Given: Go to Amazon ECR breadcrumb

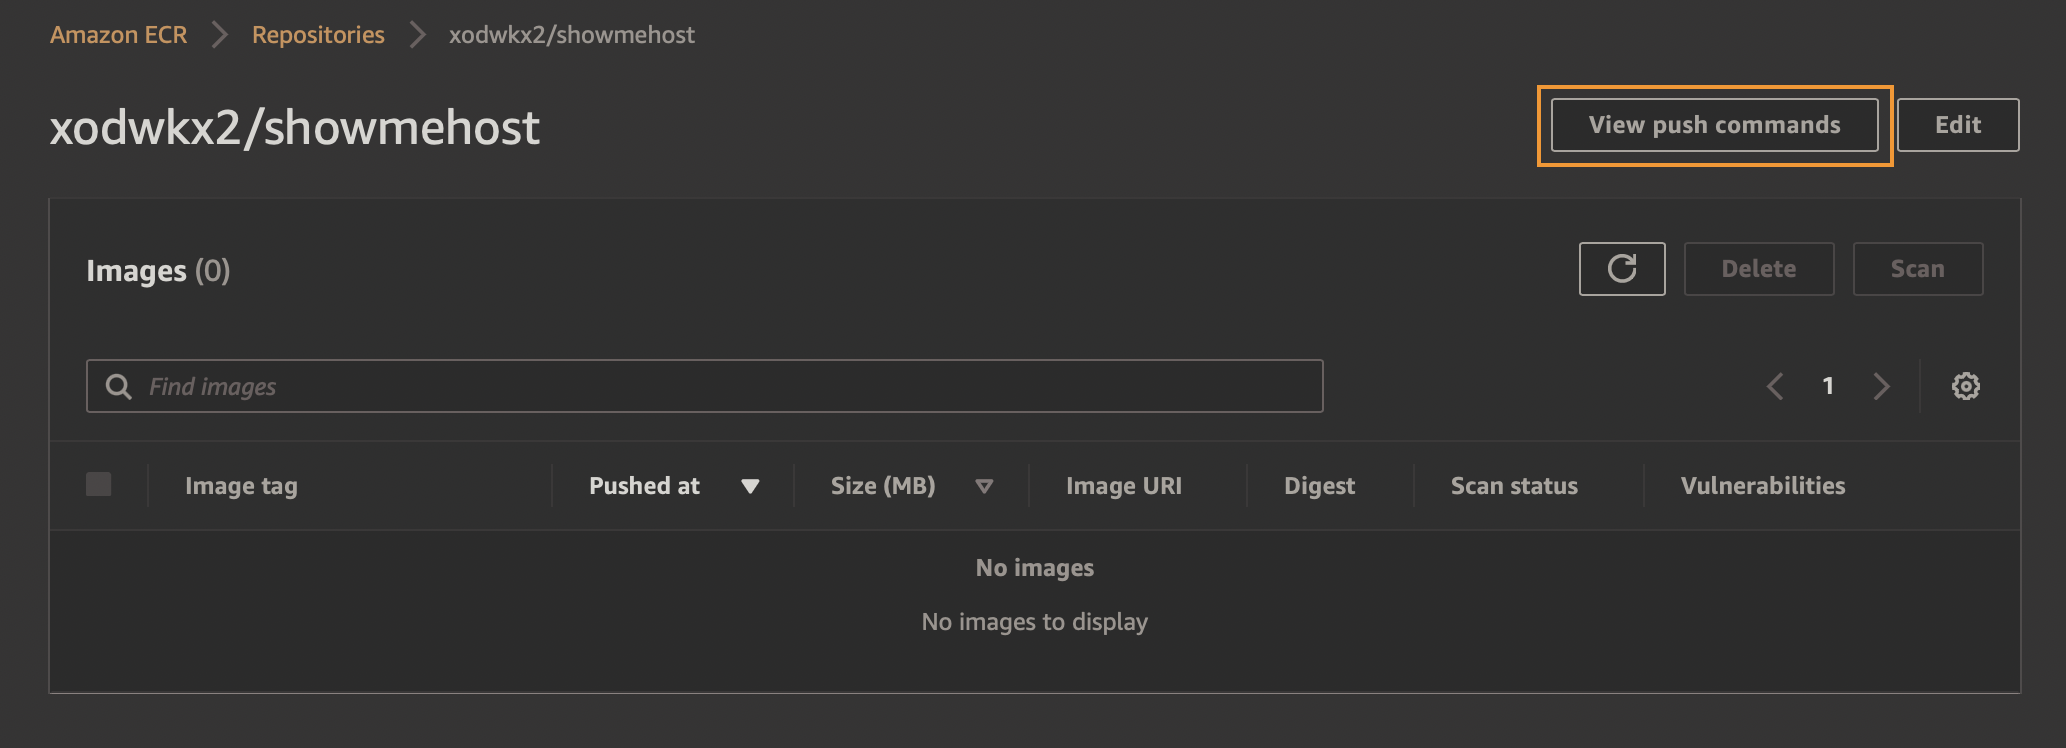Looking at the screenshot, I should [119, 35].
